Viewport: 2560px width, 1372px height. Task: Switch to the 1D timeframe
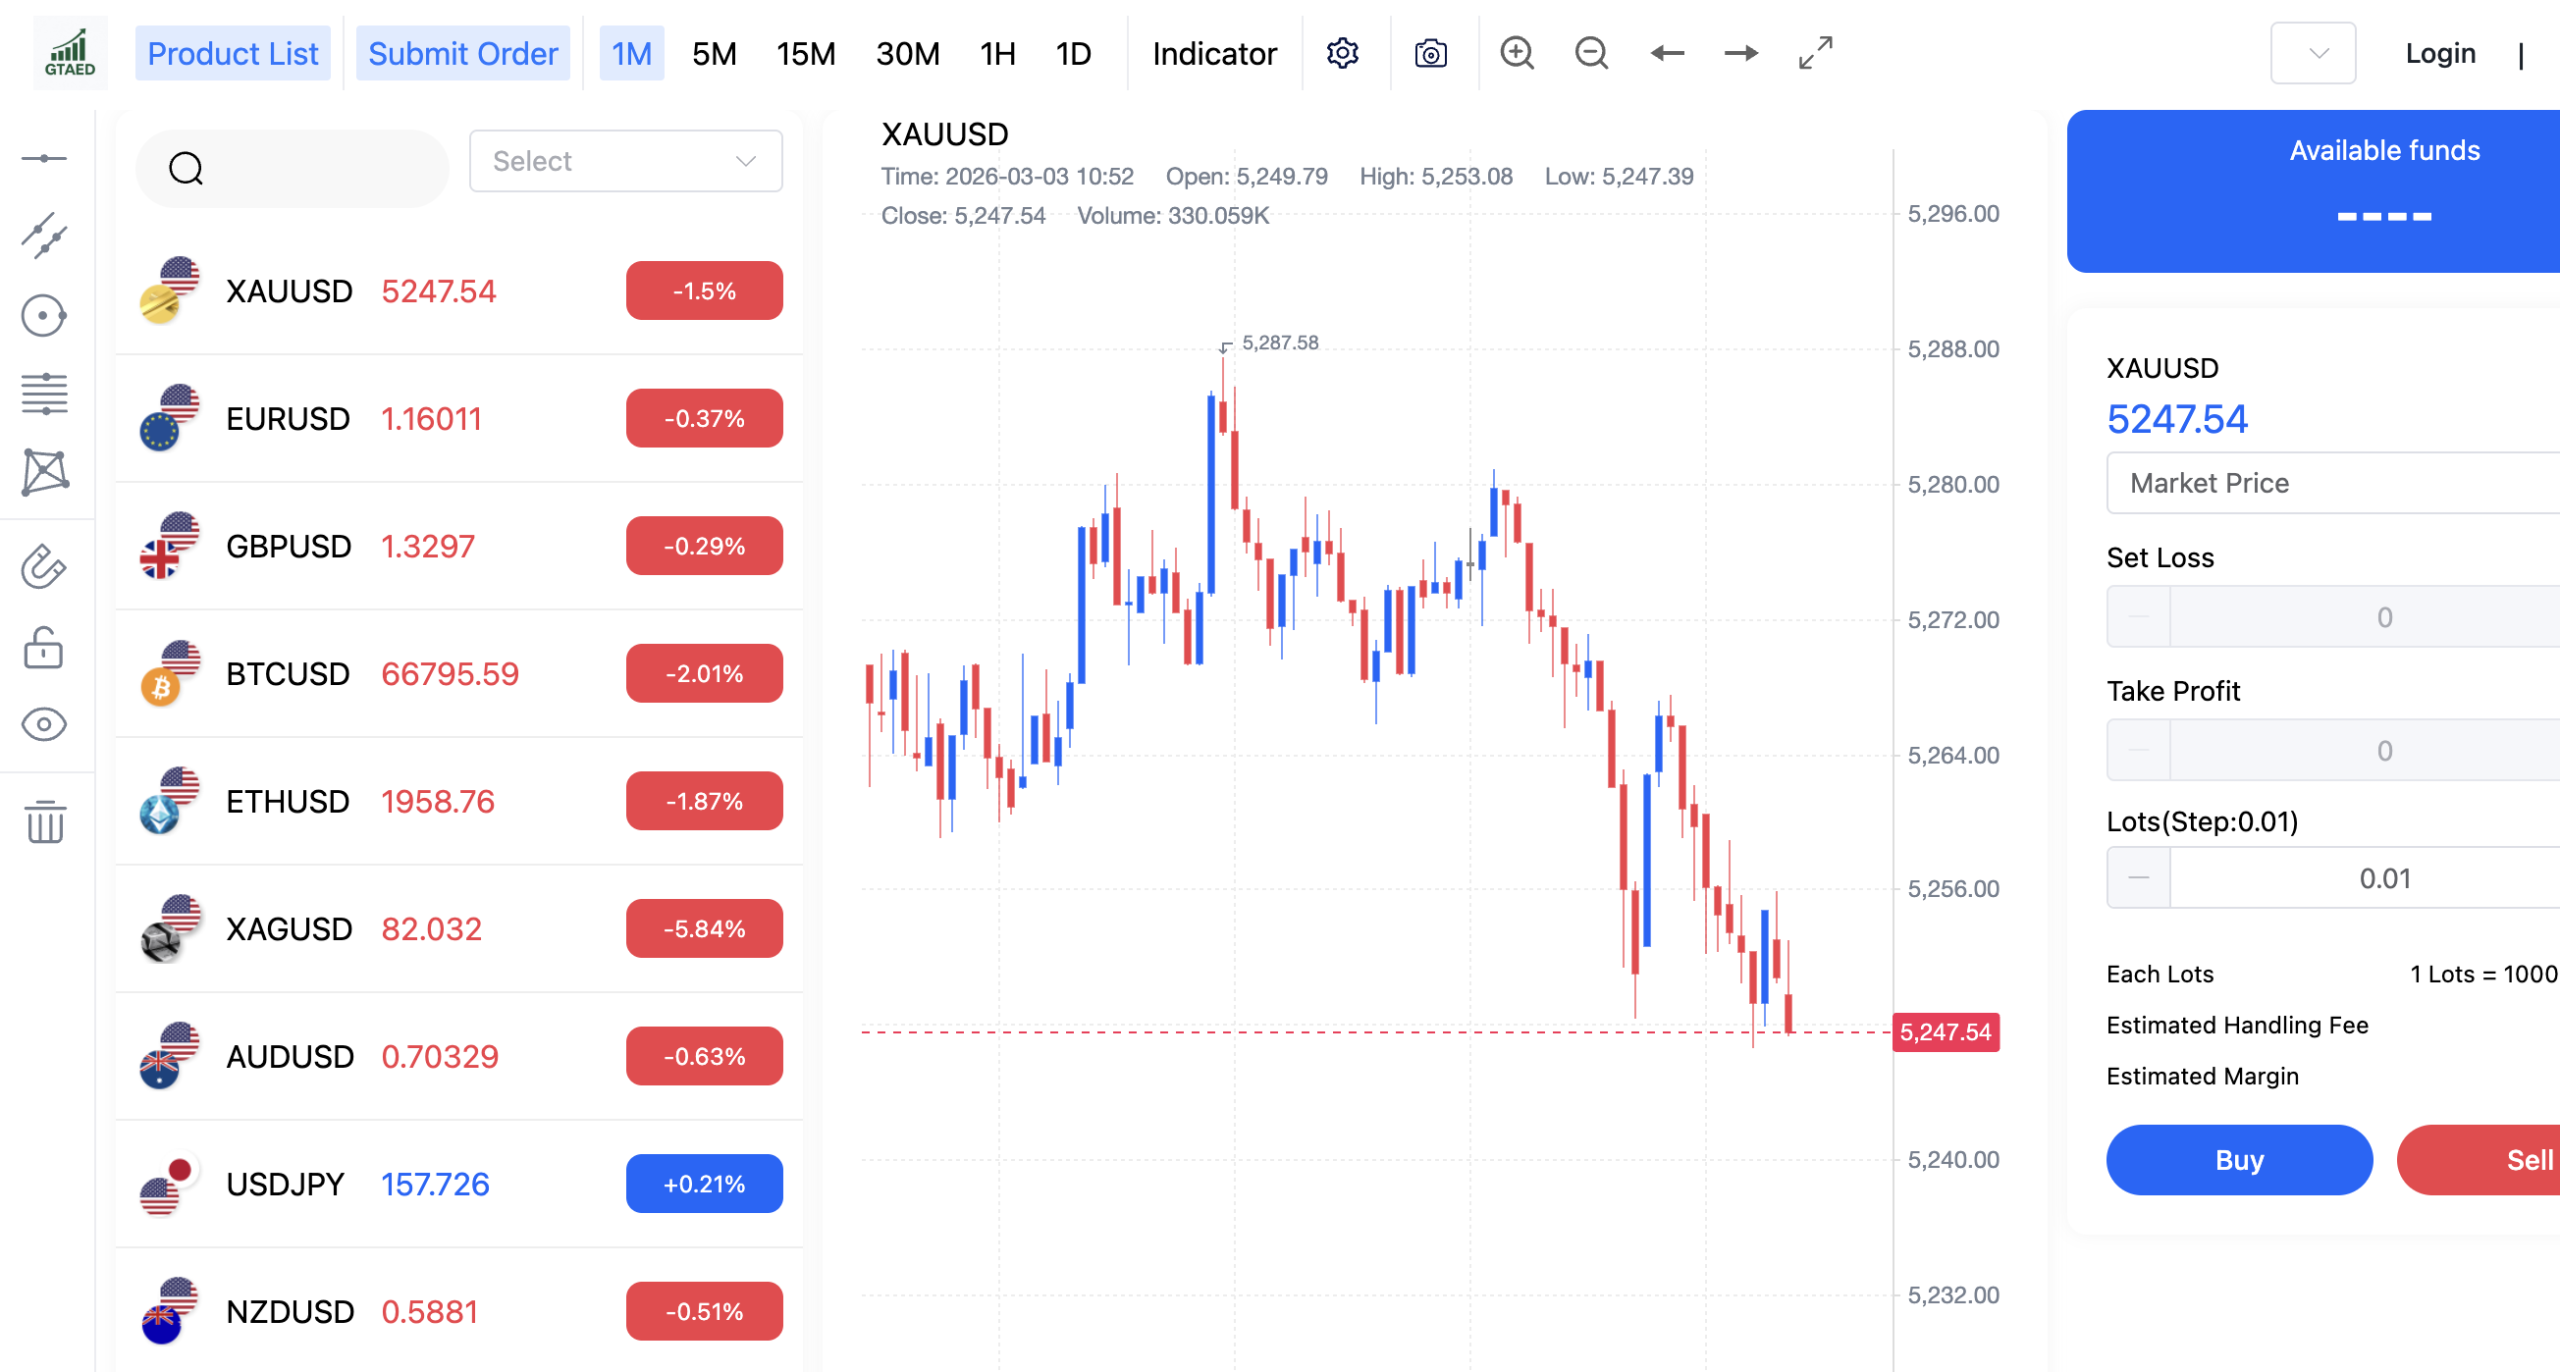1073,53
